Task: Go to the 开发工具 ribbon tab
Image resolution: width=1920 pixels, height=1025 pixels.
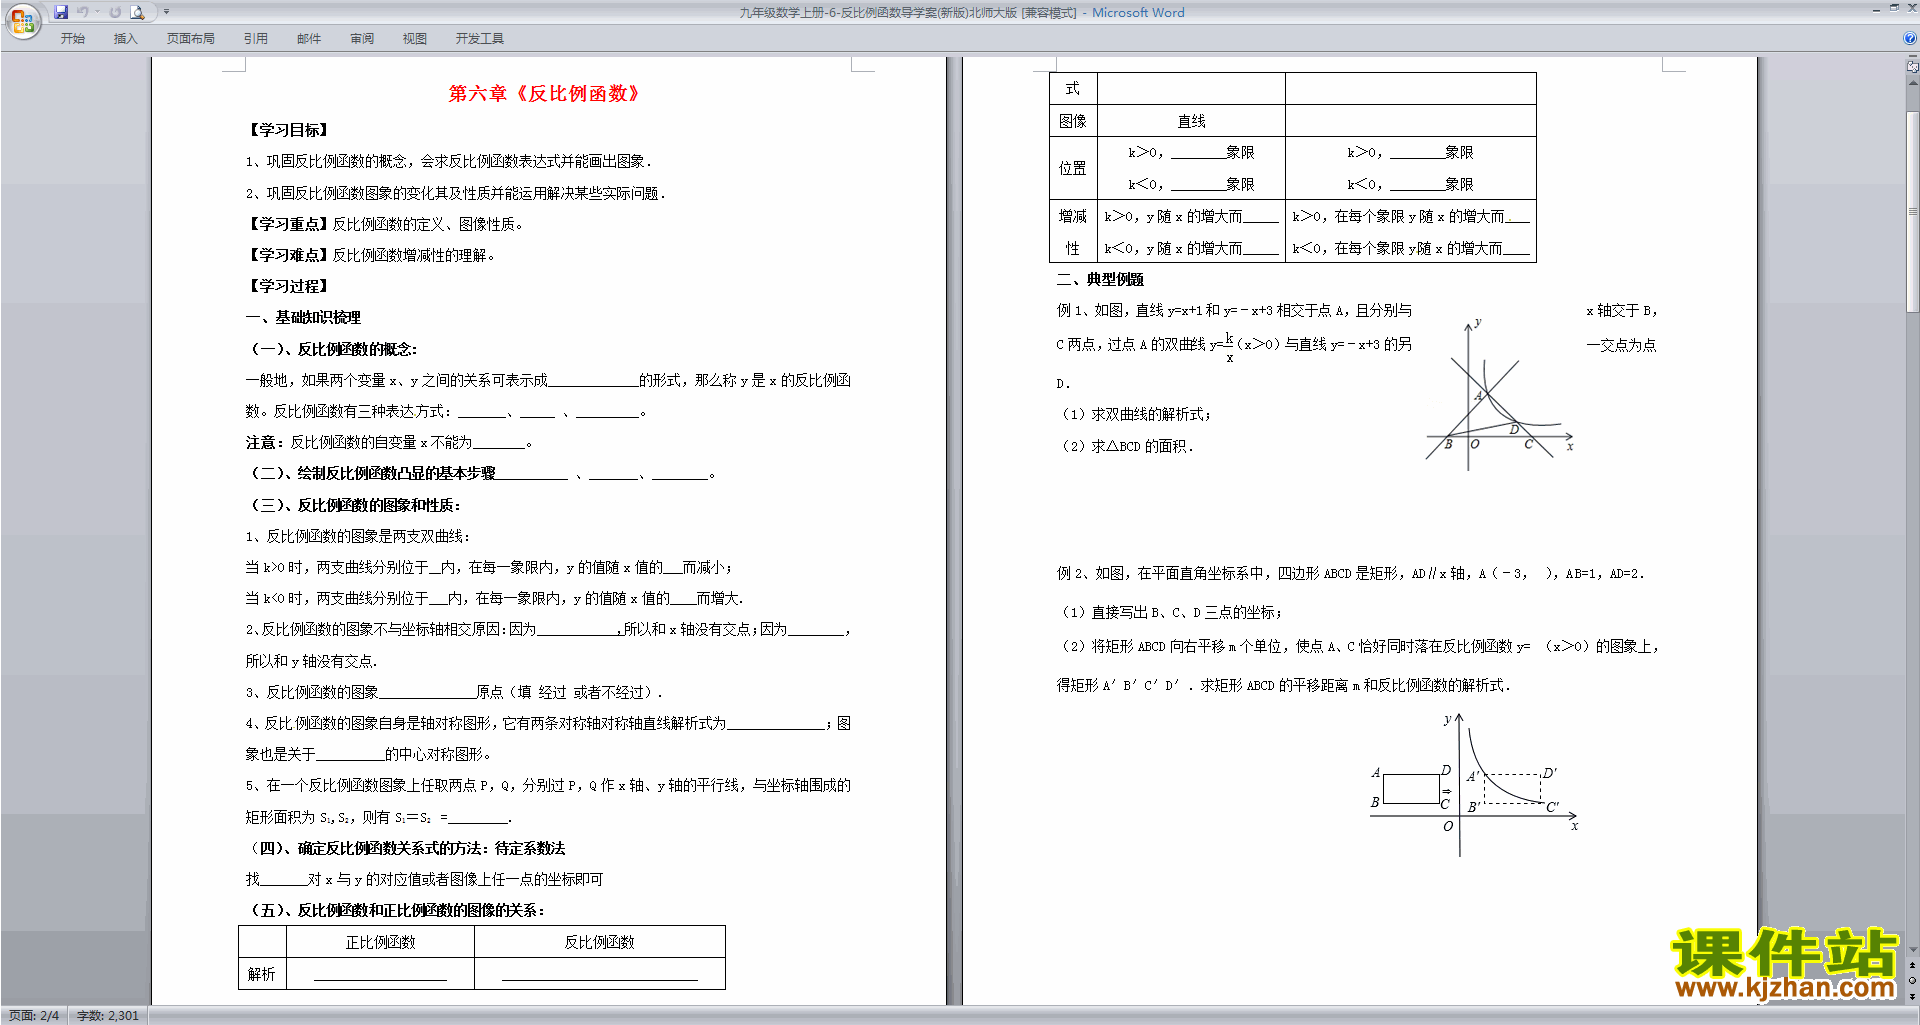Action: pyautogui.click(x=480, y=38)
